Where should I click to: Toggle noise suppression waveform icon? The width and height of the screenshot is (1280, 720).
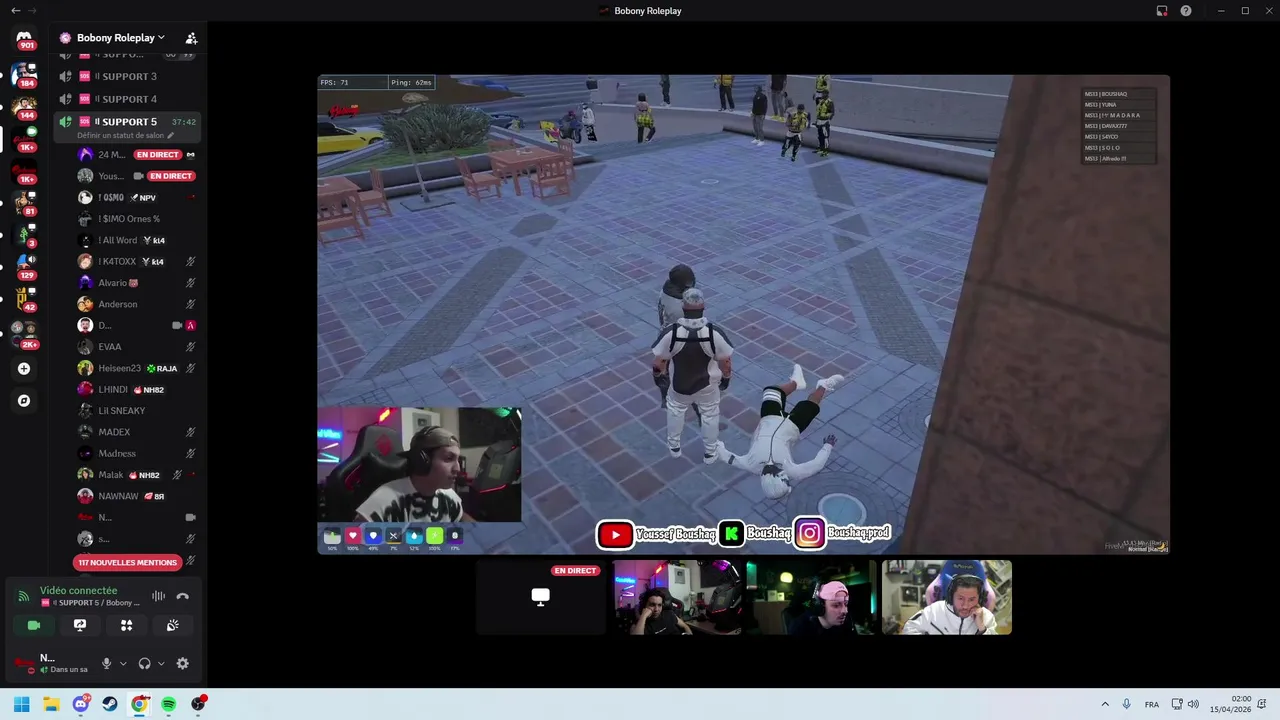[x=158, y=596]
